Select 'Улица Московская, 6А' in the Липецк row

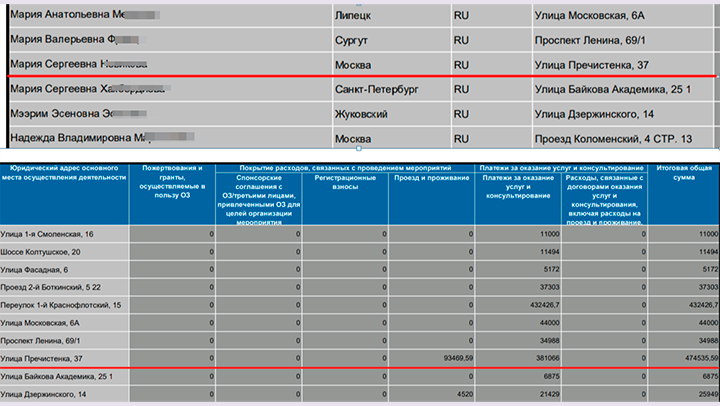pyautogui.click(x=590, y=16)
